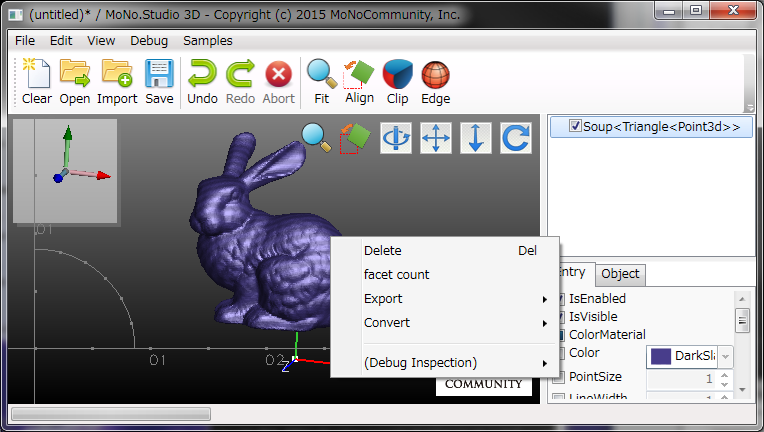Open the Edit menu
764x432 pixels.
61,41
